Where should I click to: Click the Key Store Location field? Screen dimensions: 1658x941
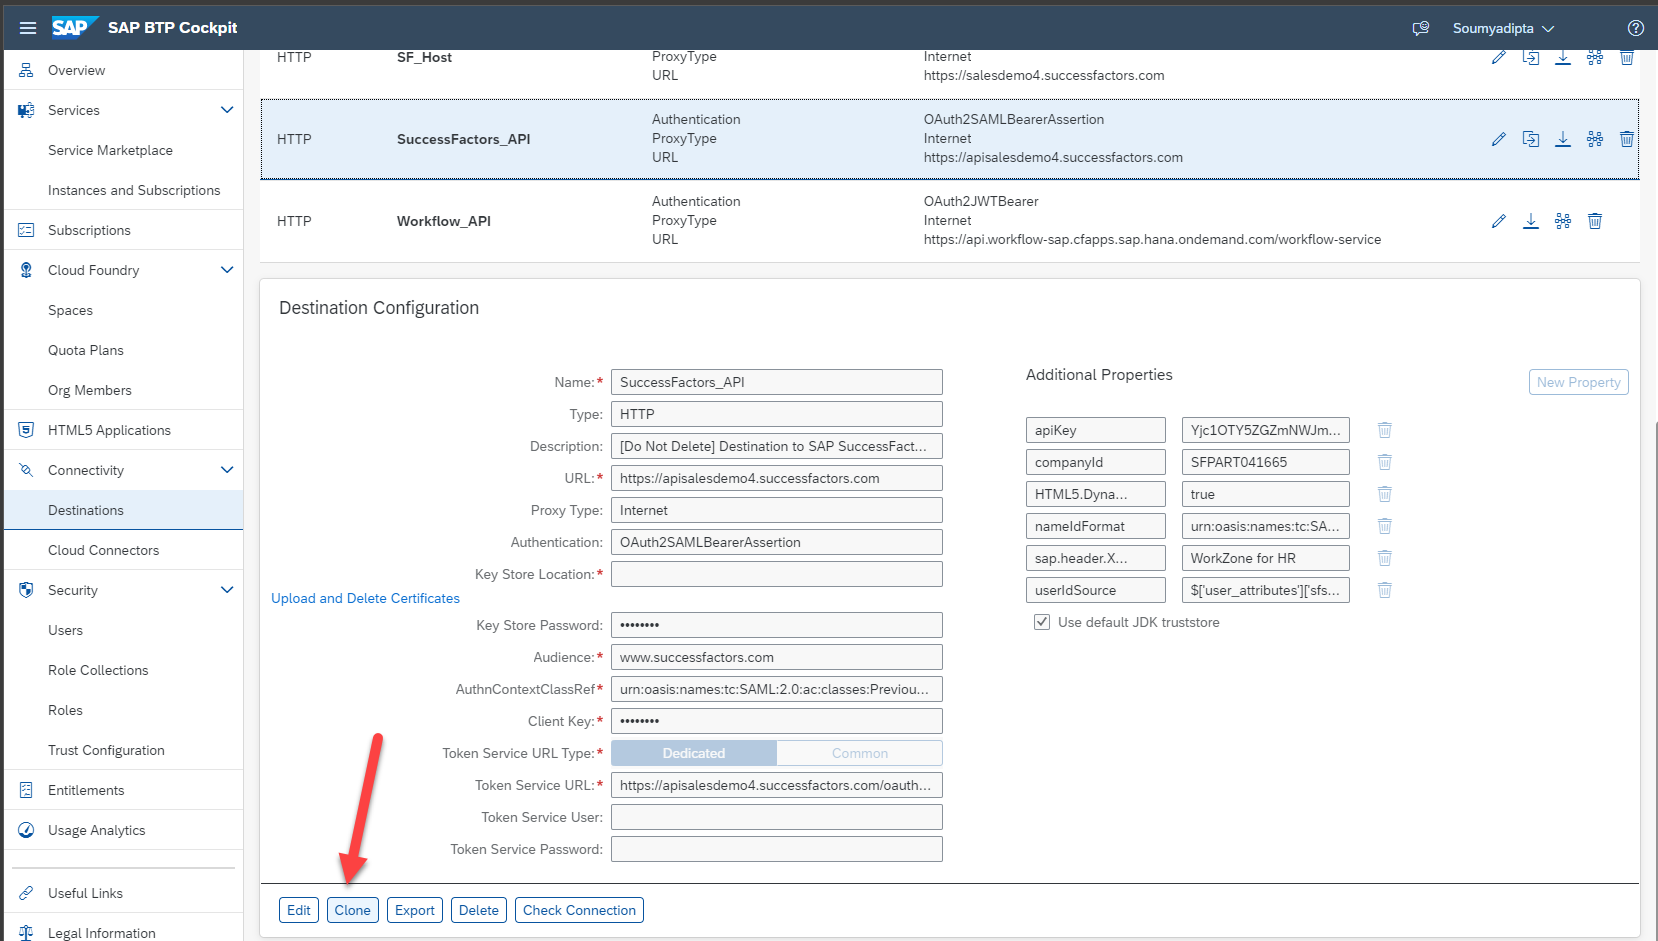[777, 574]
